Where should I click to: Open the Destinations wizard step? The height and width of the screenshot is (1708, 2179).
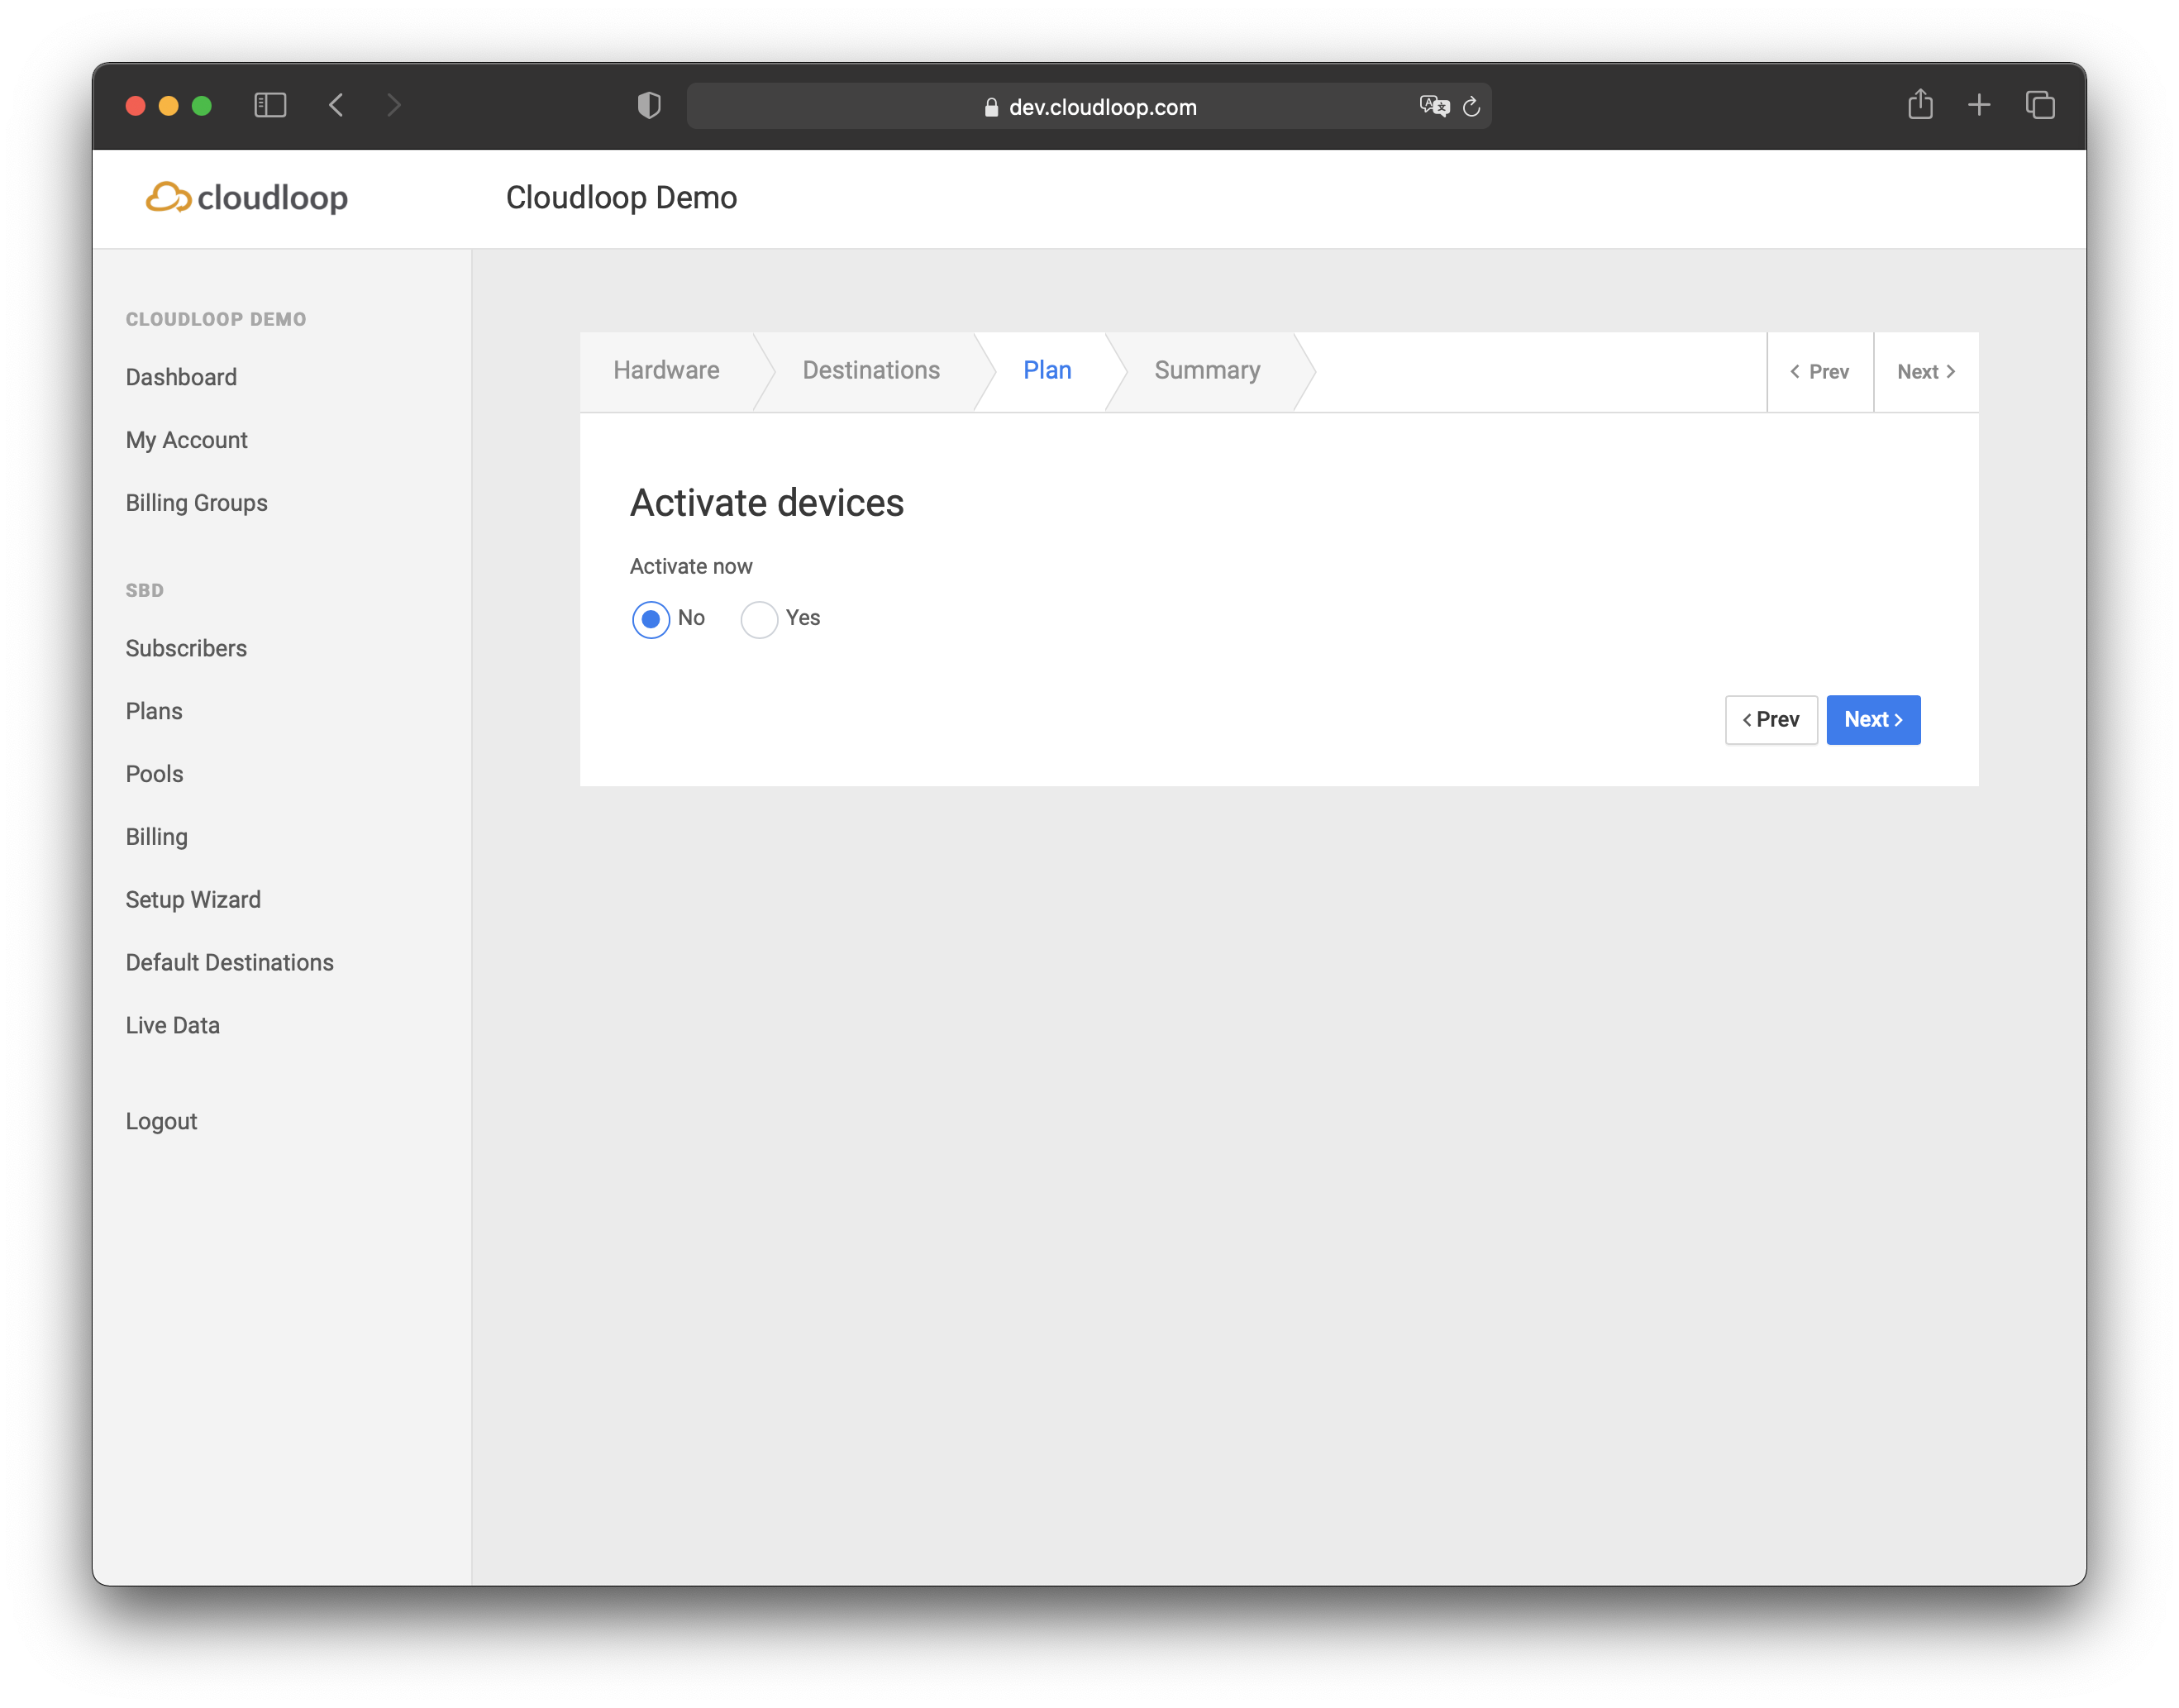[x=870, y=370]
